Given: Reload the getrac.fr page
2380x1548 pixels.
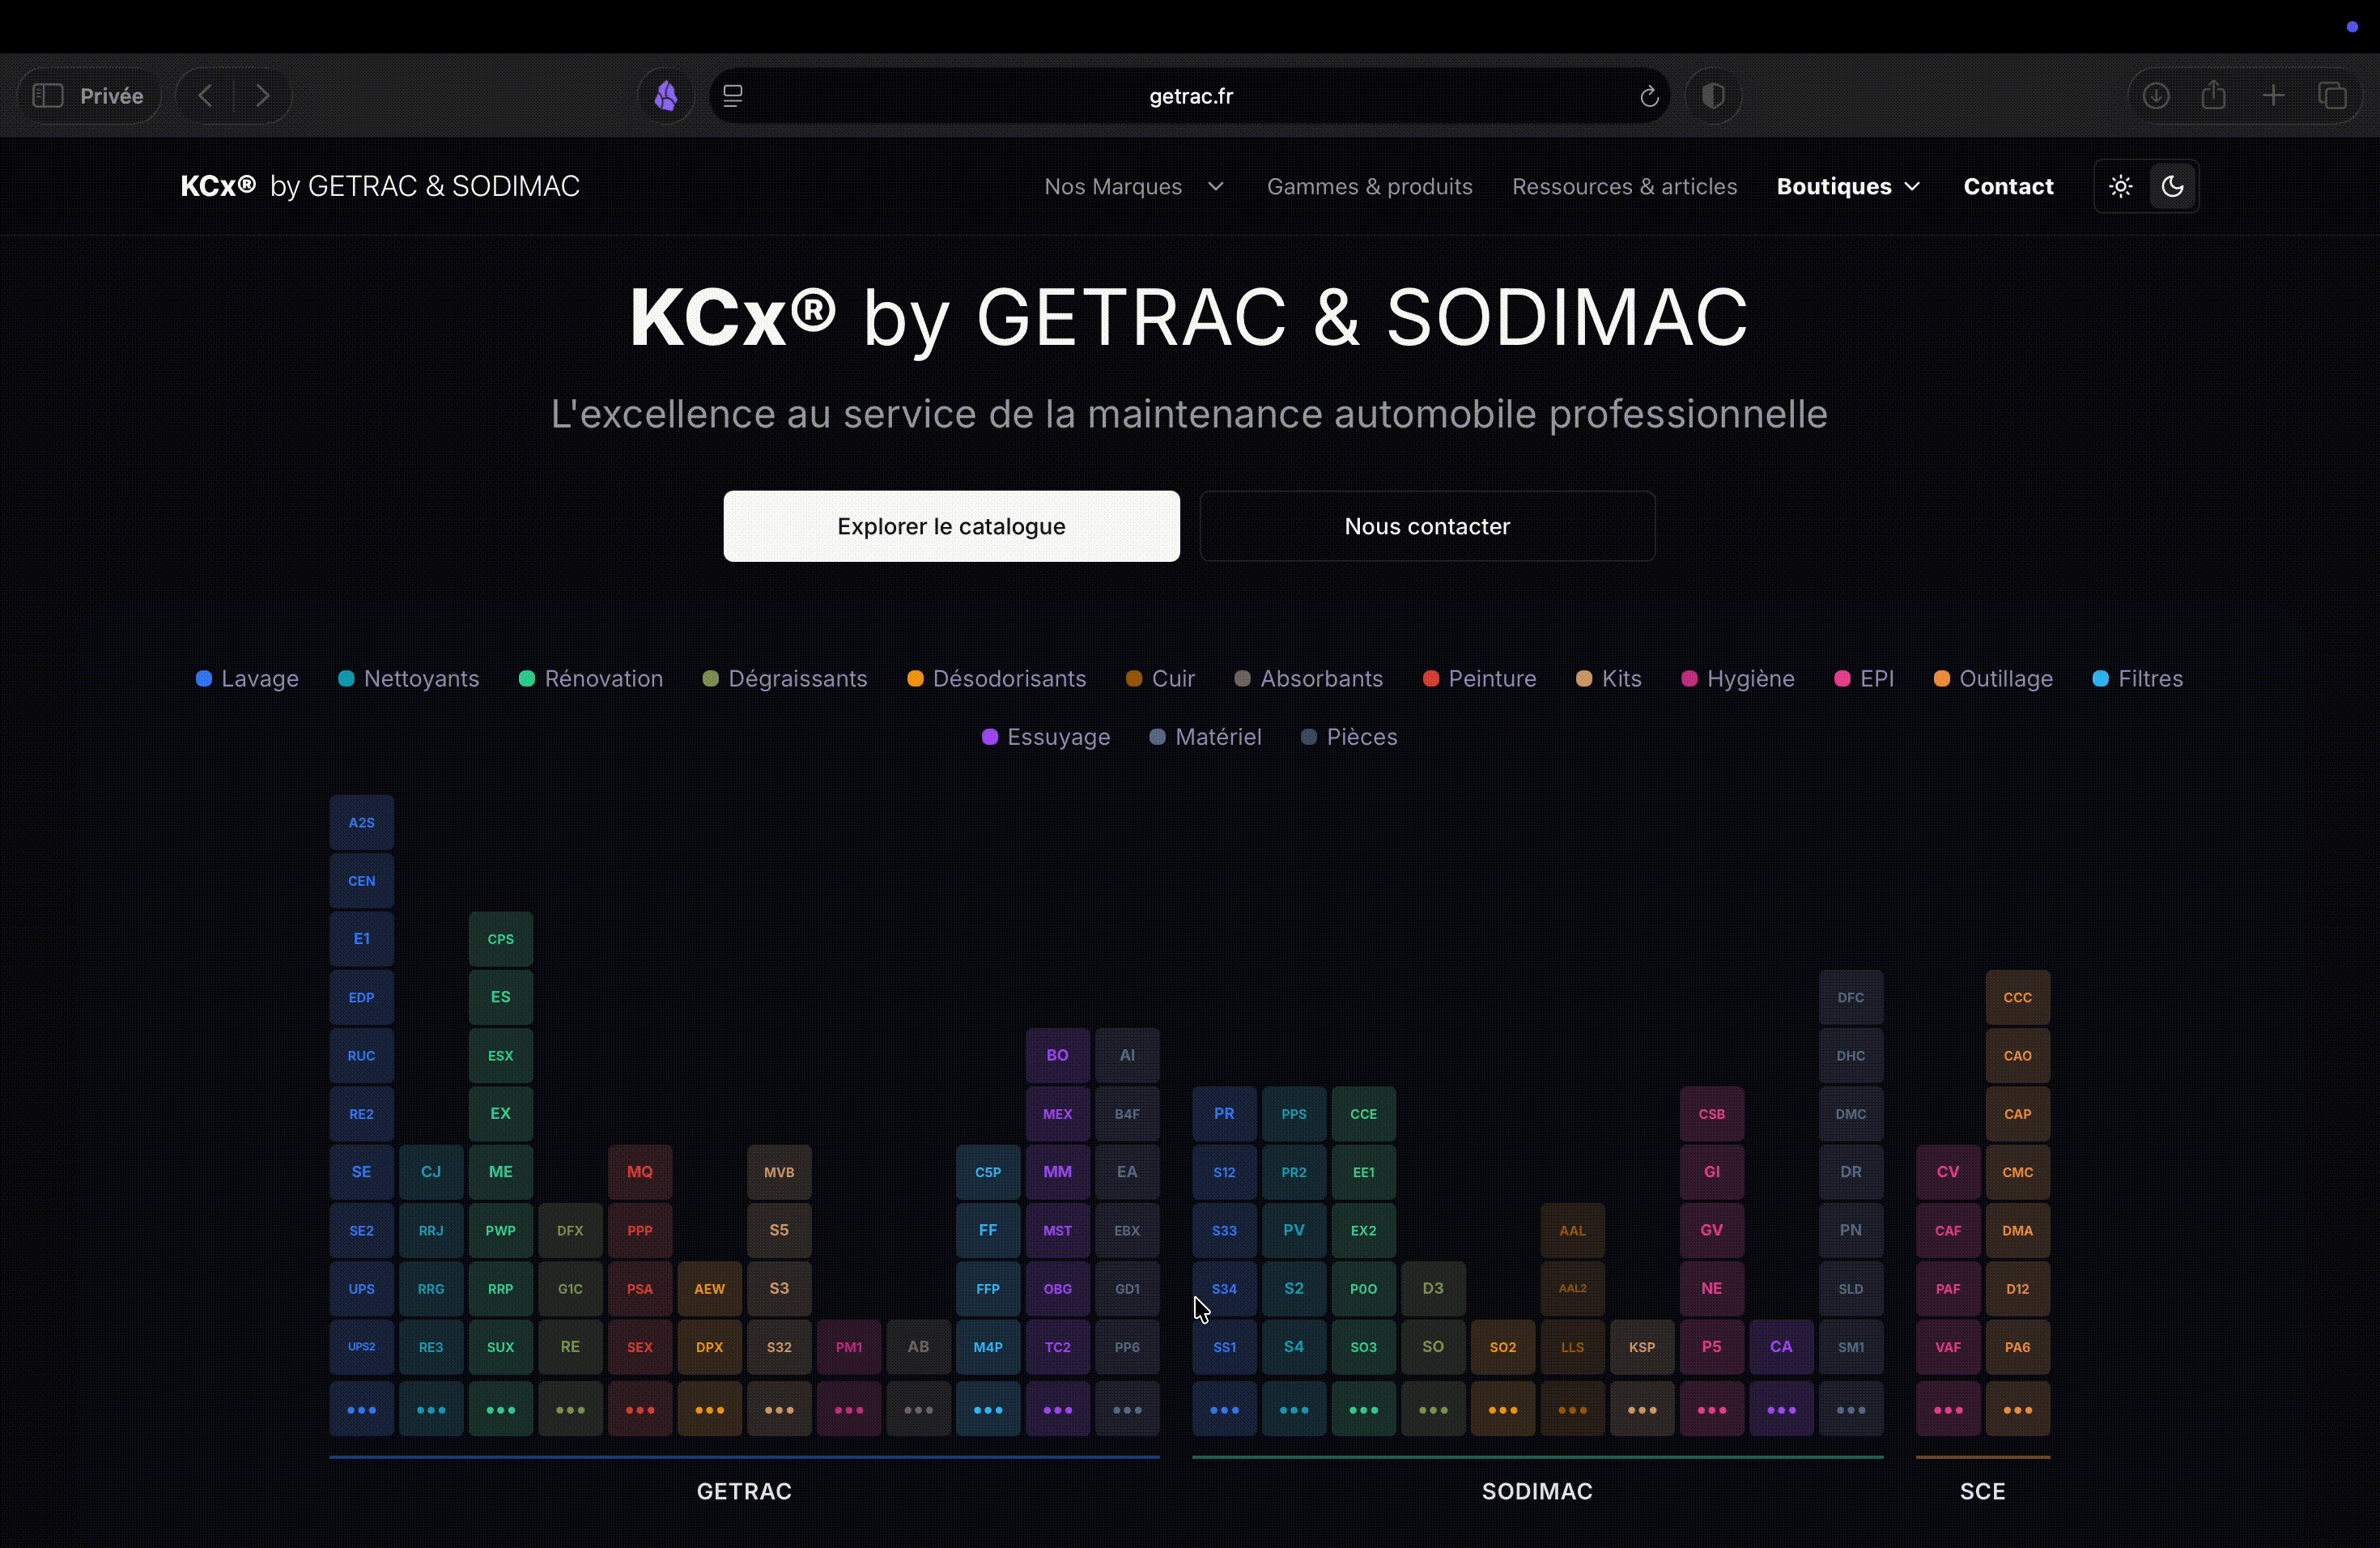Looking at the screenshot, I should click(1649, 96).
